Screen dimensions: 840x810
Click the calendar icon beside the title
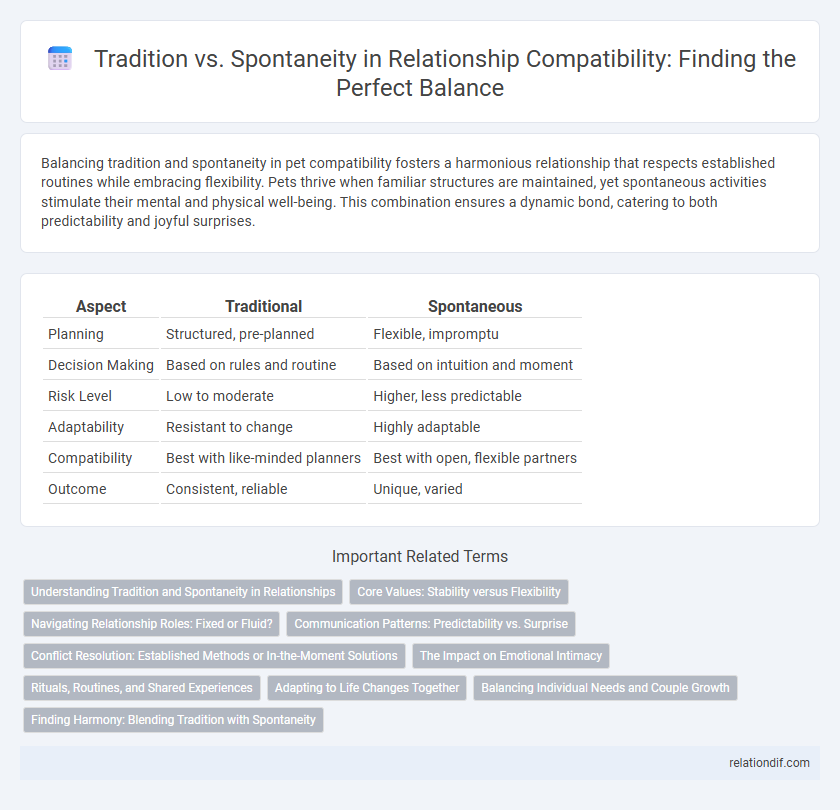(61, 60)
